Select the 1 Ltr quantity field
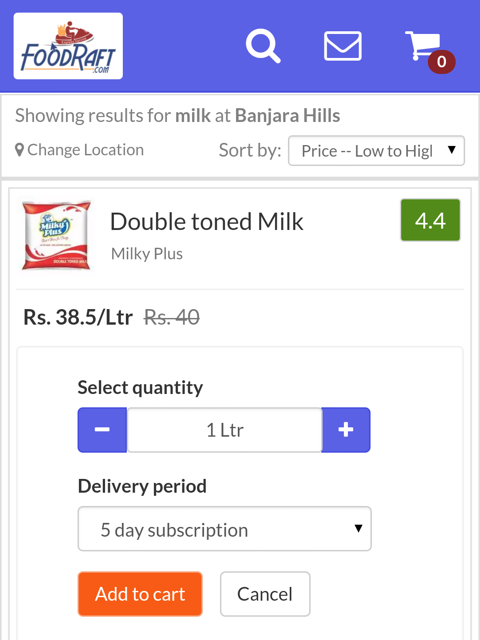Viewport: 480px width, 640px height. pyautogui.click(x=224, y=430)
